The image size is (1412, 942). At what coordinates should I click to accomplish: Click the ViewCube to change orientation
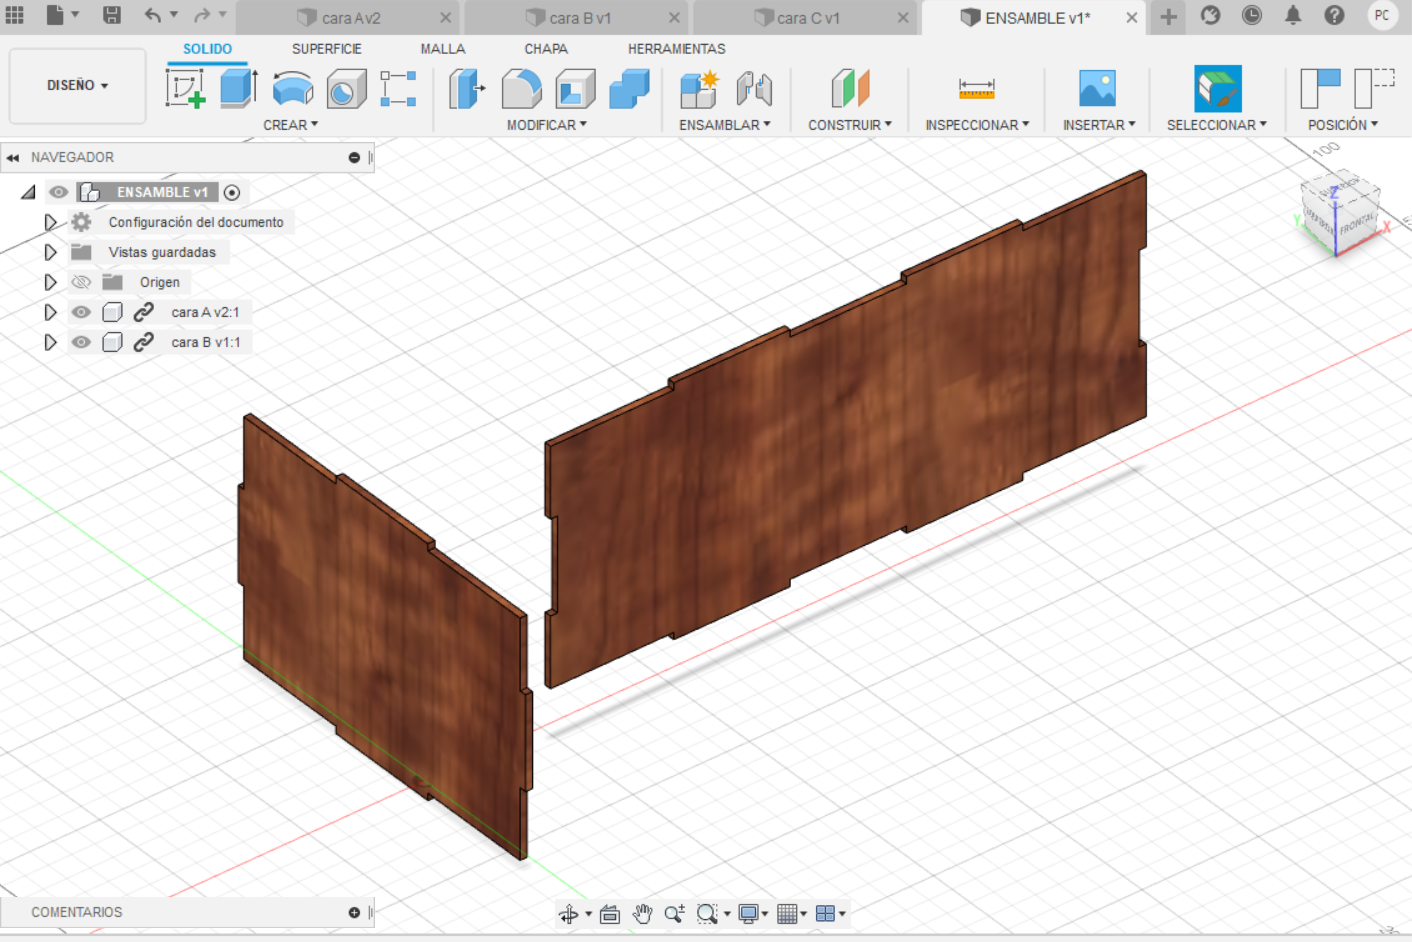tap(1340, 214)
